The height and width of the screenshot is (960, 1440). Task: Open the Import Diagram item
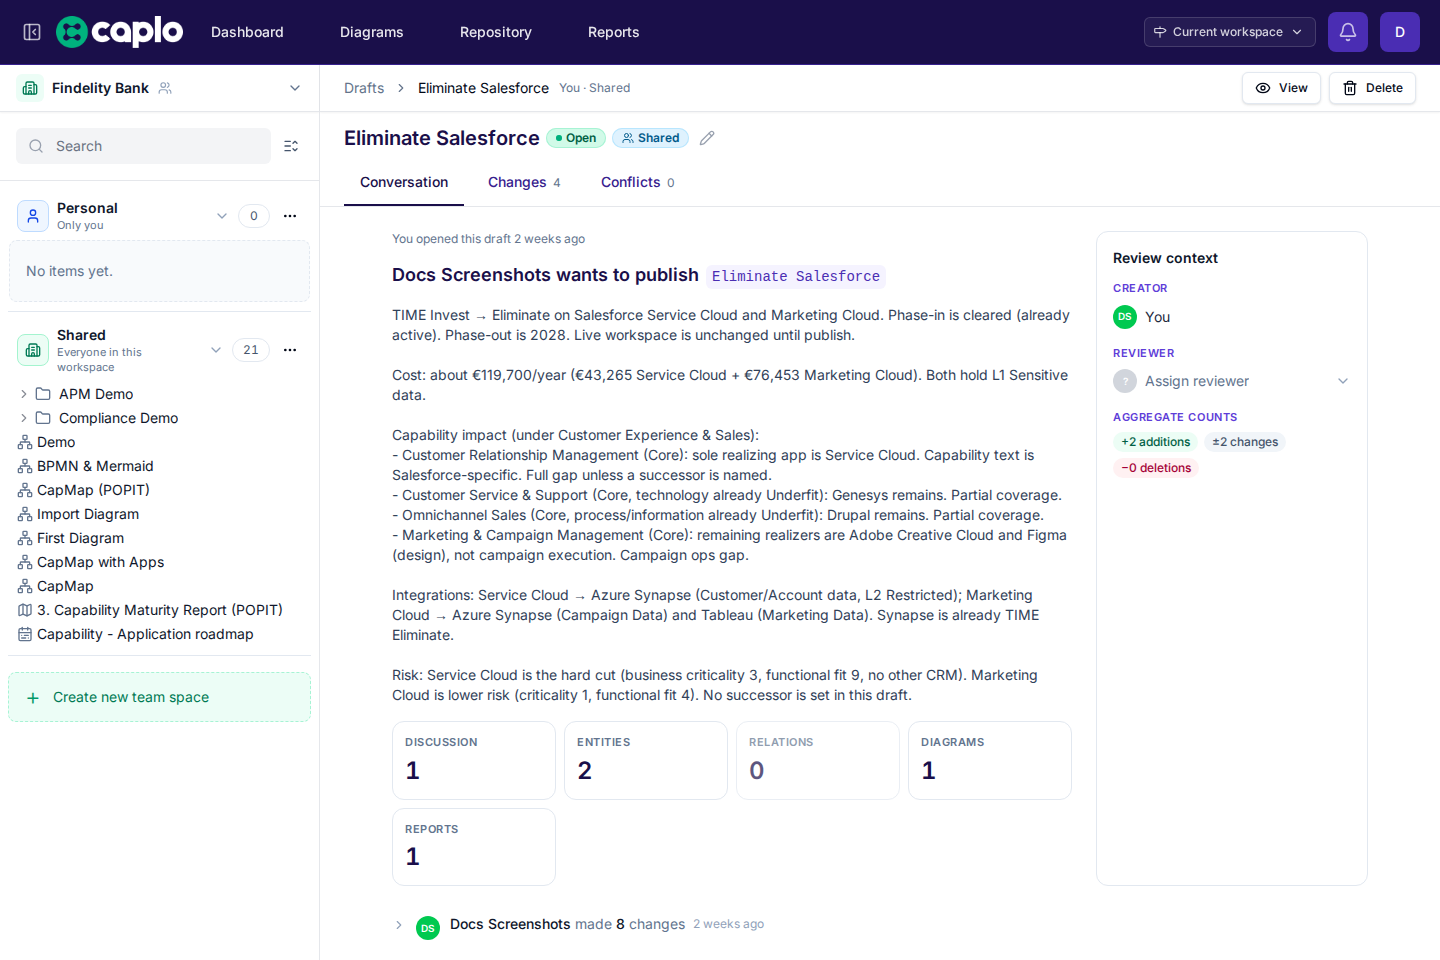88,514
